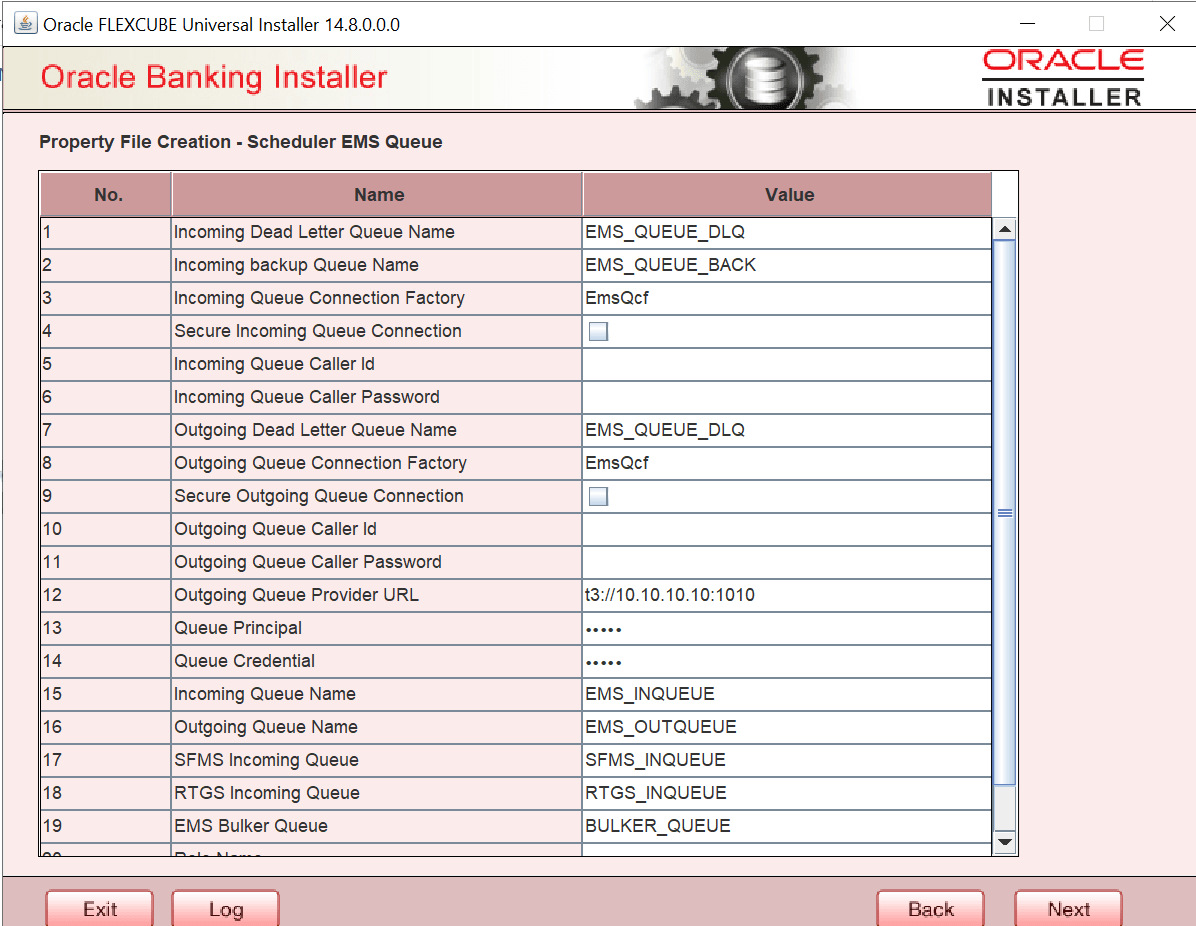Click the Name column header
This screenshot has width=1196, height=926.
point(378,195)
